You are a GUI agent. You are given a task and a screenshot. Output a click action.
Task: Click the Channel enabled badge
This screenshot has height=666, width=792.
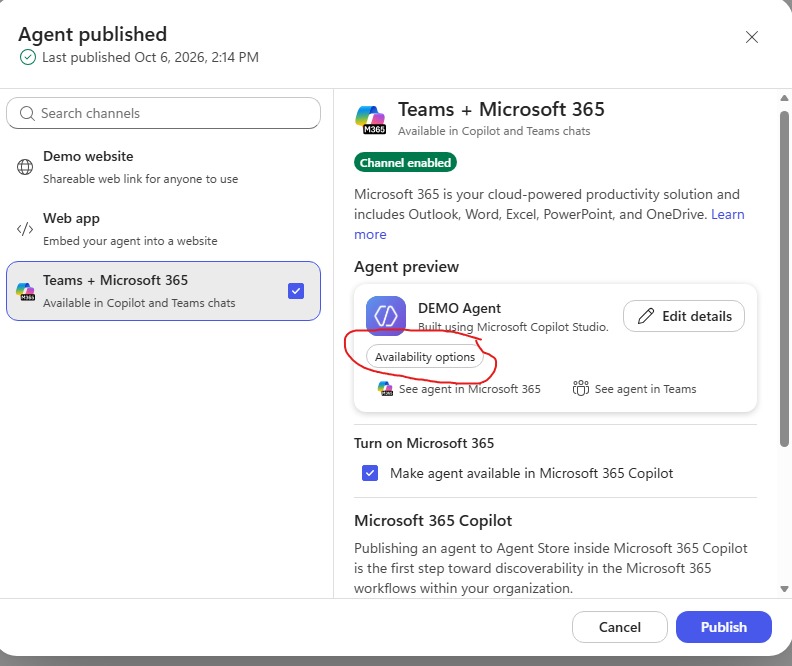pos(405,163)
